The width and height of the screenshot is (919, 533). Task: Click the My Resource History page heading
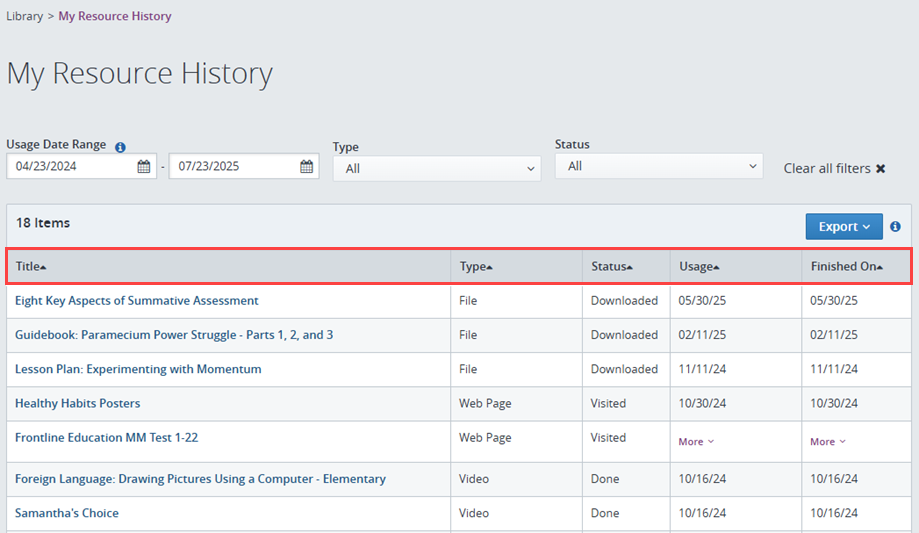point(139,73)
